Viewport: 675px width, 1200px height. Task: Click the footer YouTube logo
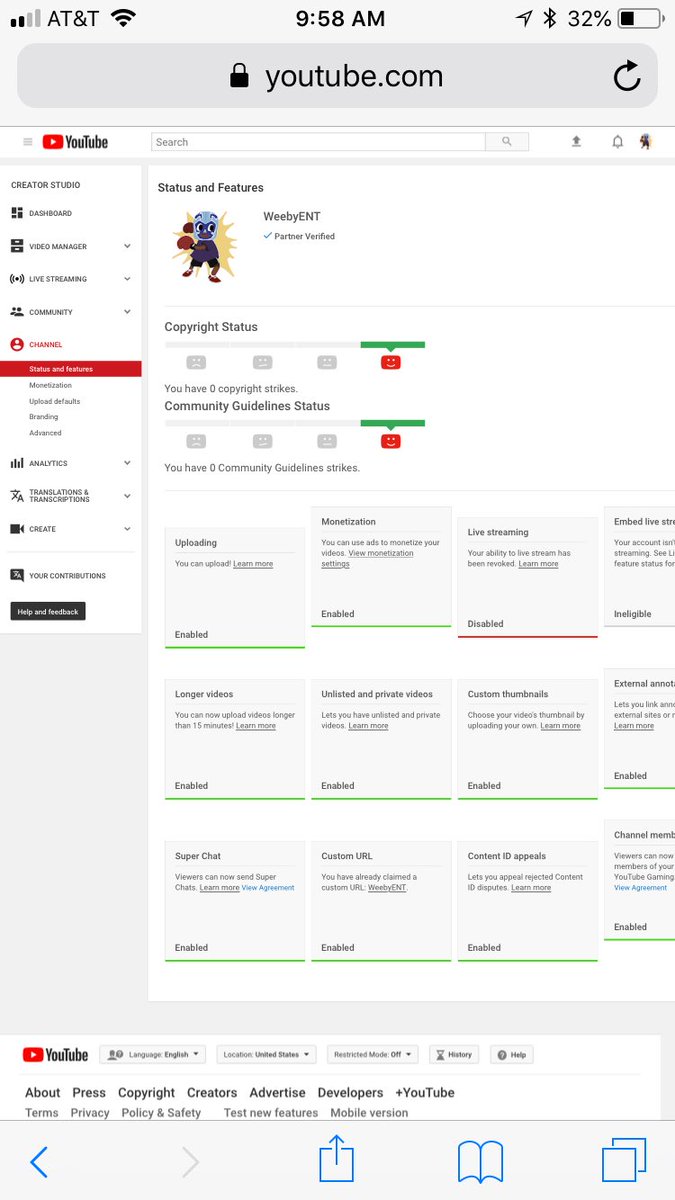(55, 1055)
